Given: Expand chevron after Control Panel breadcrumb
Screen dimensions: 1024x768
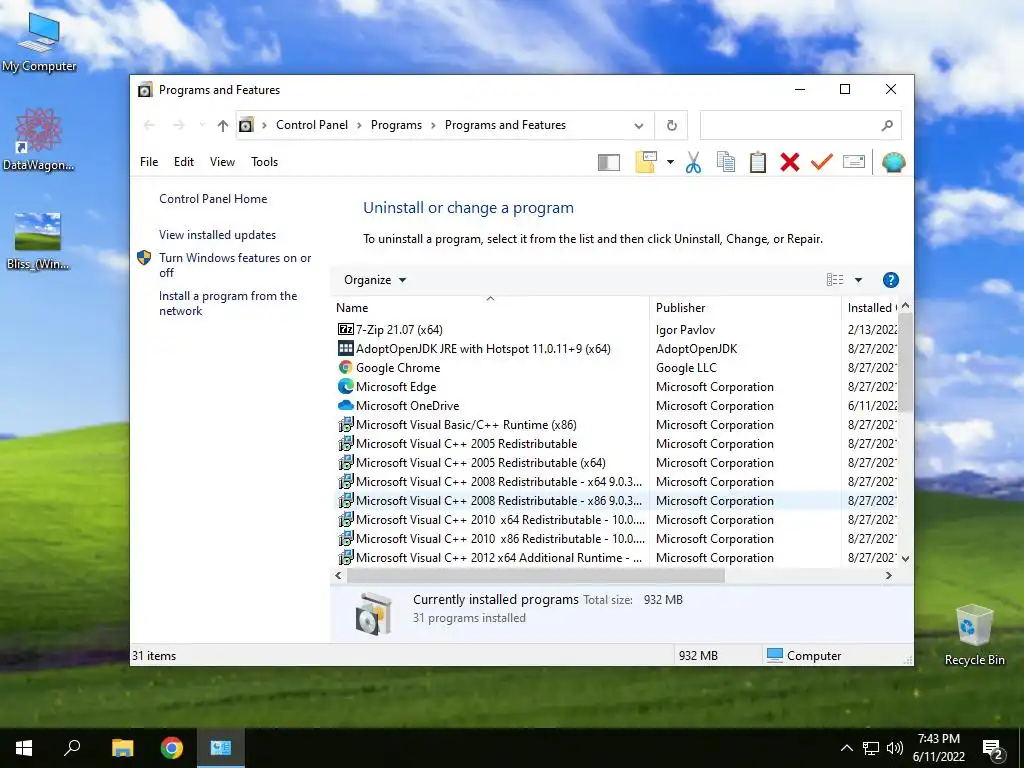Looking at the screenshot, I should point(359,125).
